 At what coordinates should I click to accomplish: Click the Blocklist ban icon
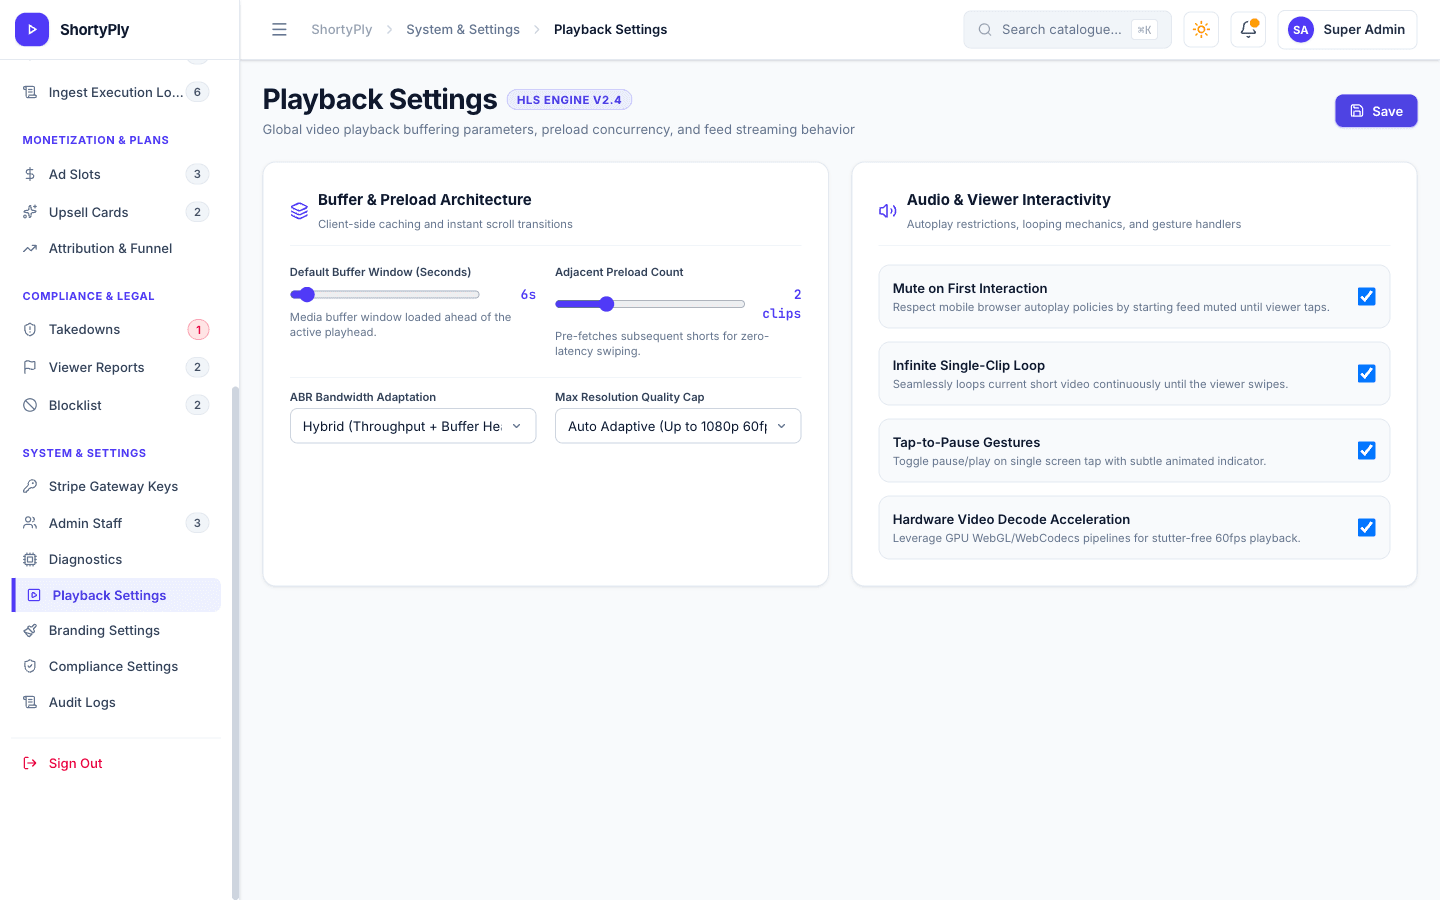[30, 405]
